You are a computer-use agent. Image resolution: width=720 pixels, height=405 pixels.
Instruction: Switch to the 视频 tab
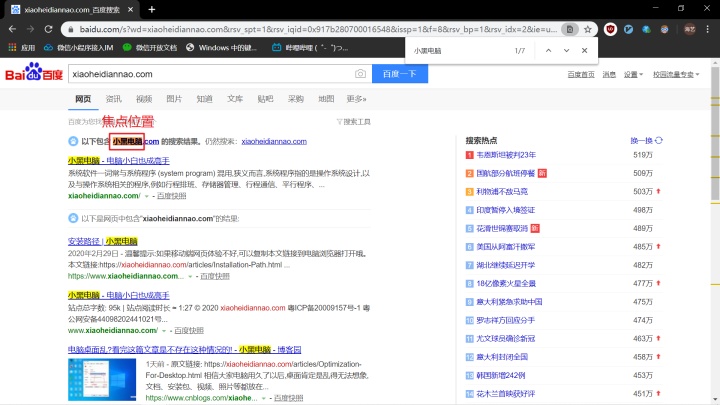(x=144, y=99)
